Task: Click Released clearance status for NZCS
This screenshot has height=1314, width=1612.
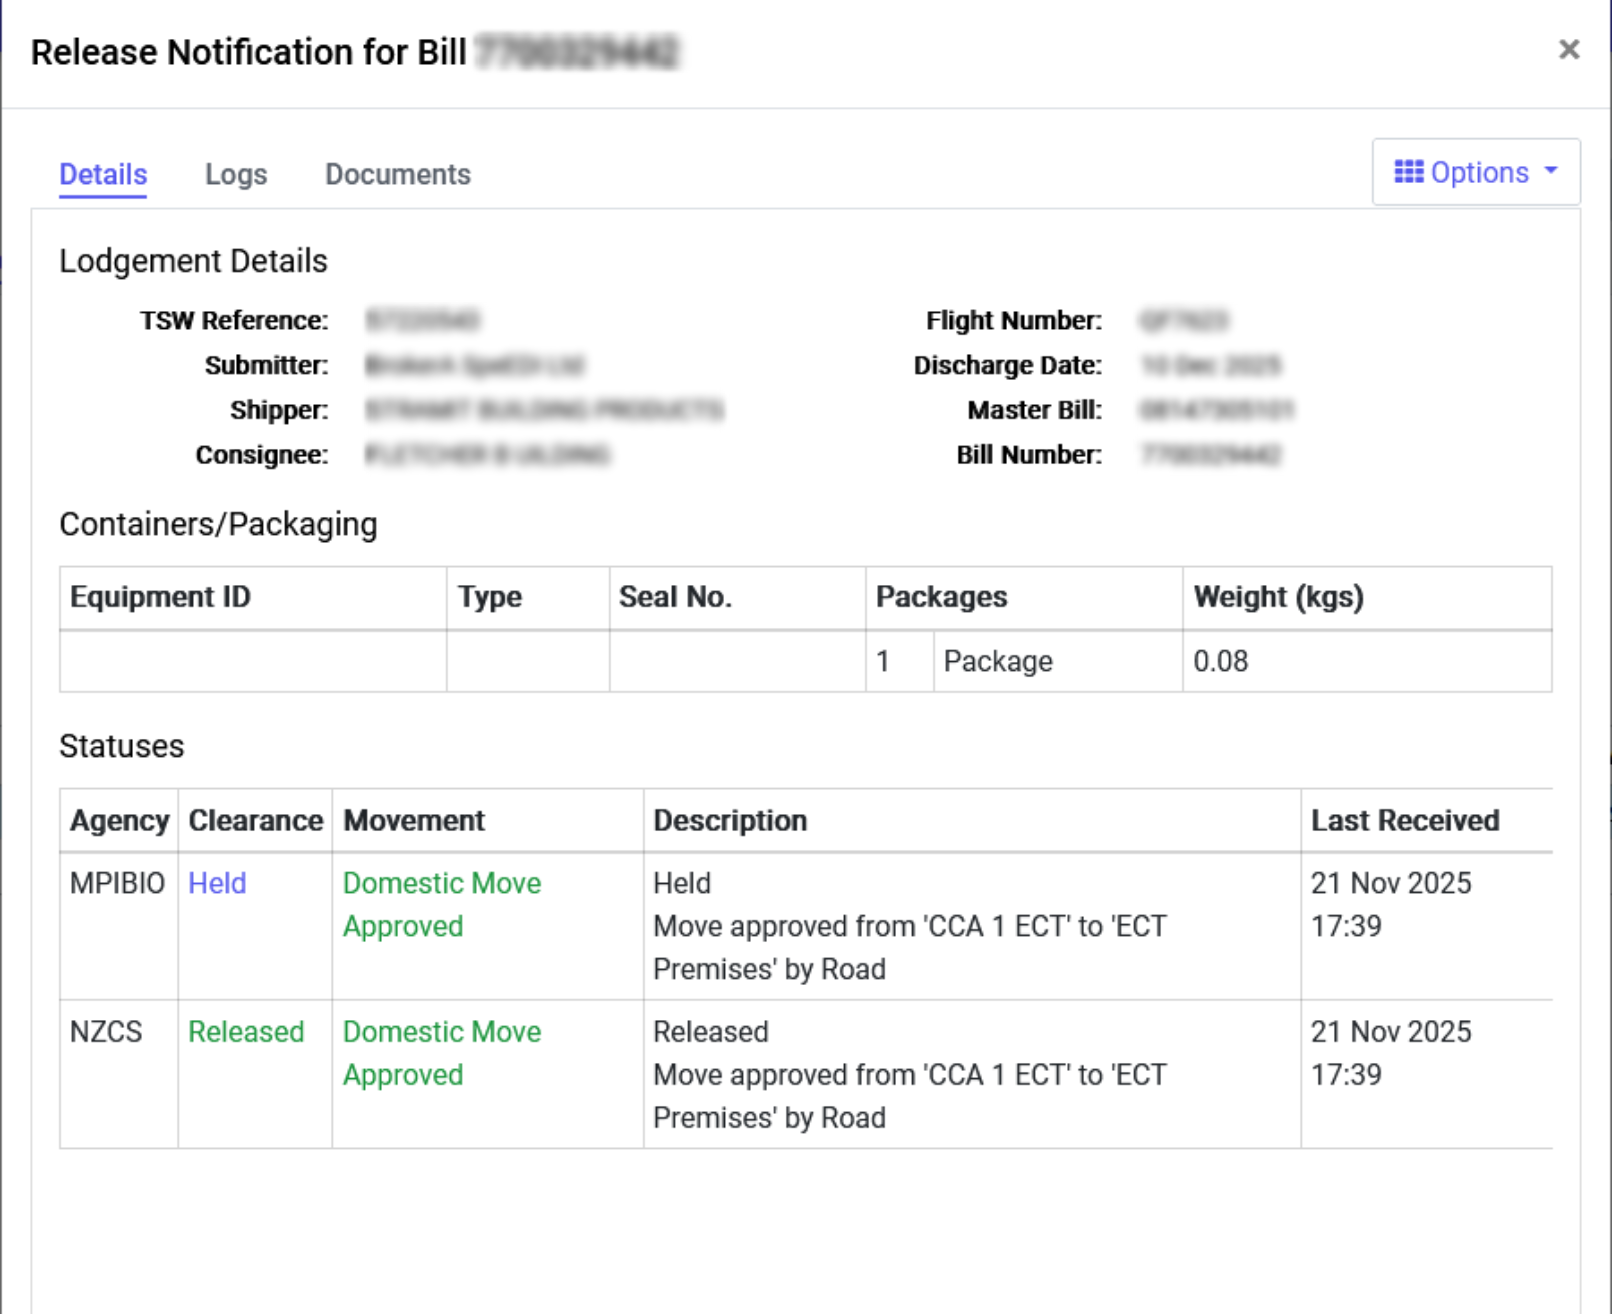Action: point(246,1031)
